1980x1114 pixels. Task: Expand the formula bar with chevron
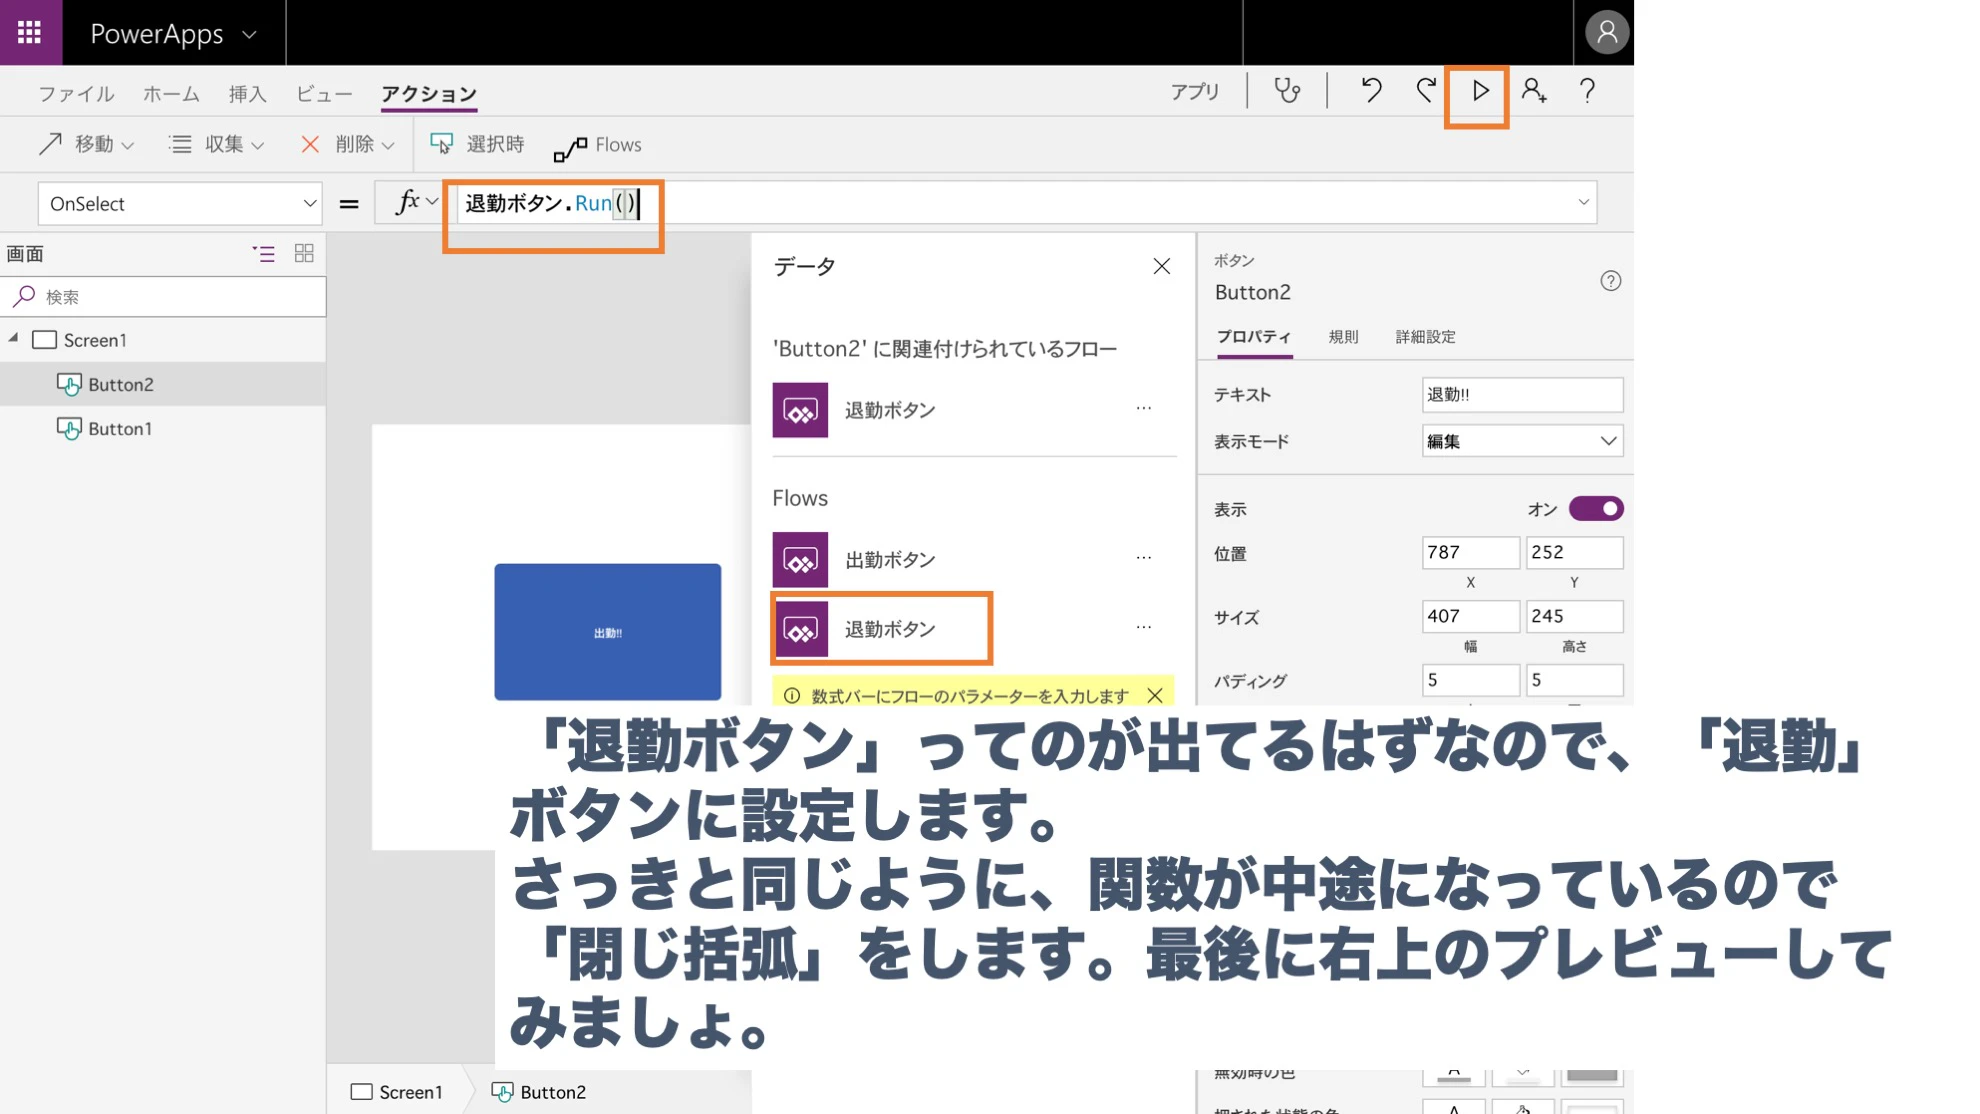tap(1583, 202)
